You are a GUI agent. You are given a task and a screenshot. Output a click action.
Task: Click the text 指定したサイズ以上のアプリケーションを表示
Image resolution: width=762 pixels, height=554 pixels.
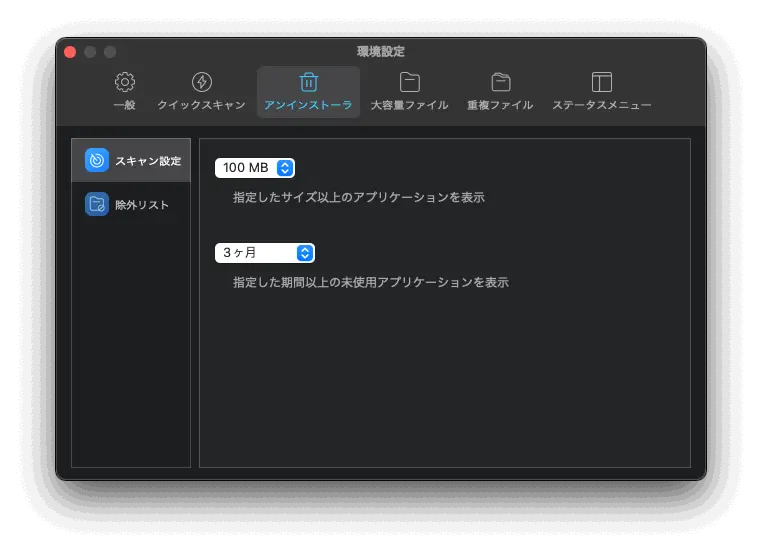[359, 197]
